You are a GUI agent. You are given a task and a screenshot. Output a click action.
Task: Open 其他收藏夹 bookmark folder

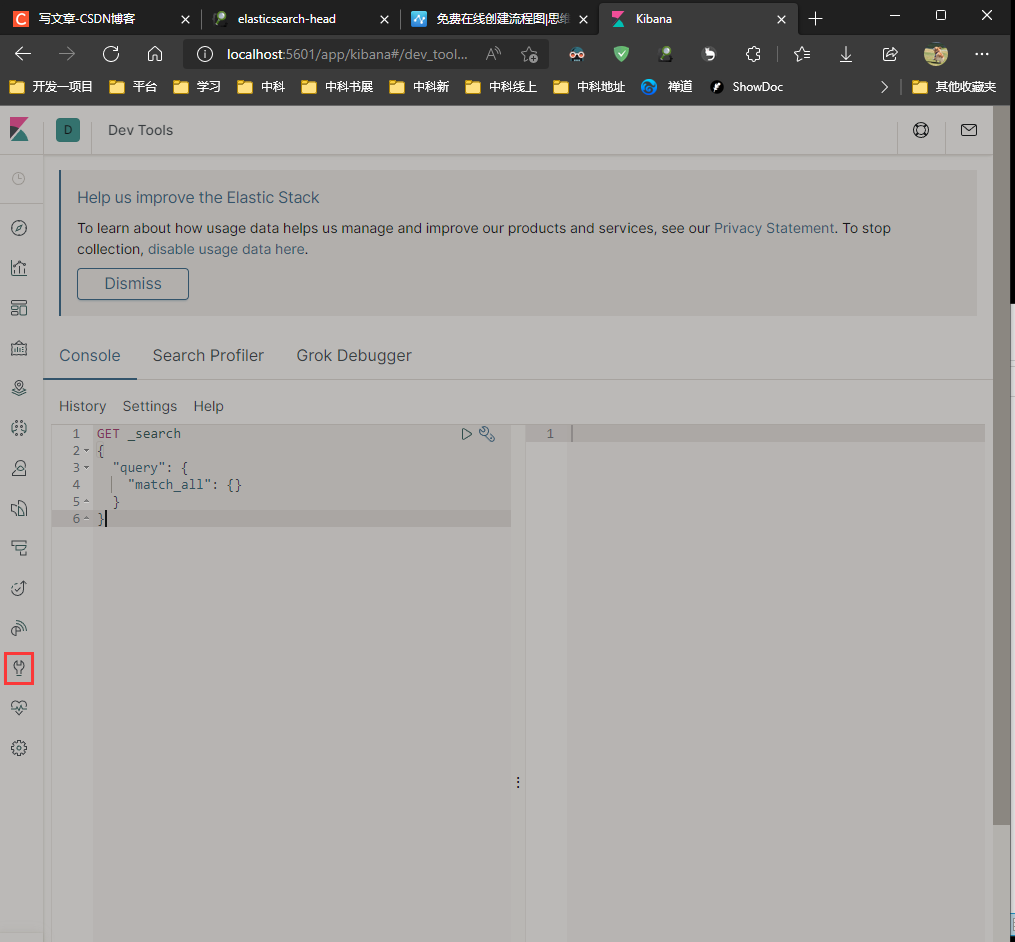tap(954, 87)
